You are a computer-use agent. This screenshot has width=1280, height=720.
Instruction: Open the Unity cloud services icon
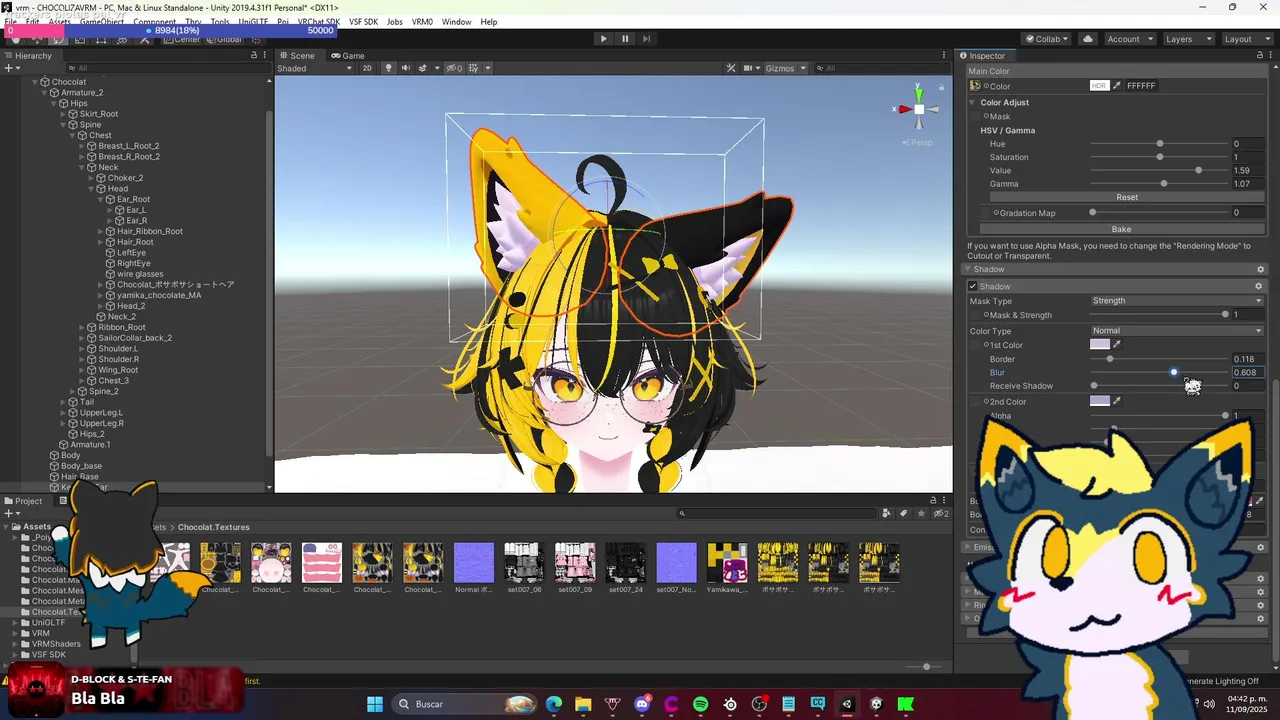pos(1088,39)
